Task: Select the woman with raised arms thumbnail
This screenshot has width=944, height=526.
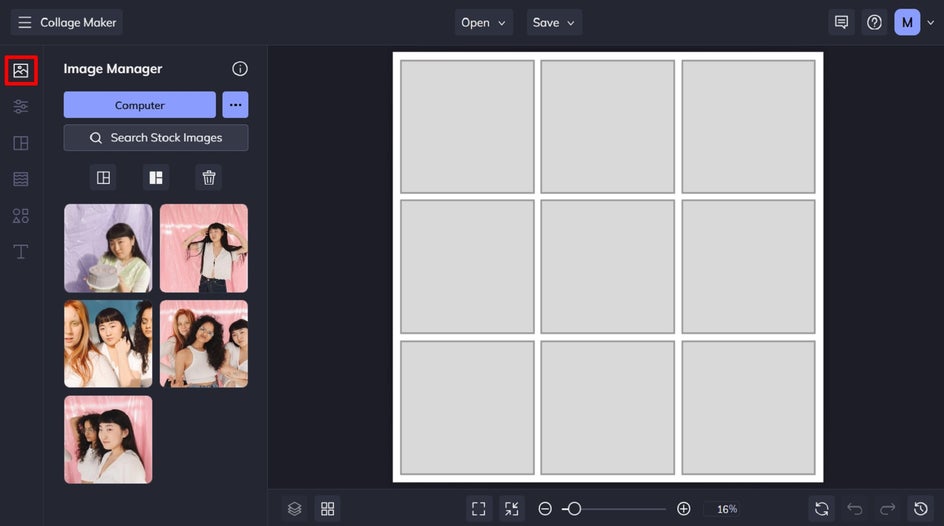Action: pyautogui.click(x=204, y=248)
